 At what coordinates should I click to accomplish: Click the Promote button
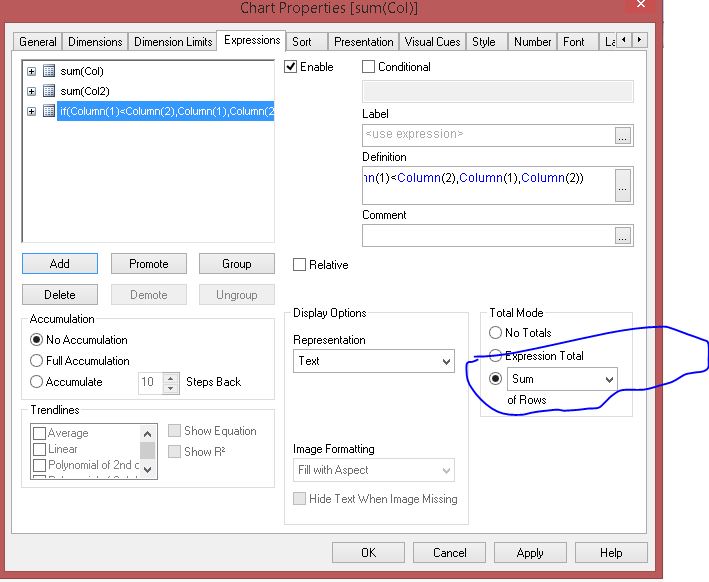click(149, 264)
